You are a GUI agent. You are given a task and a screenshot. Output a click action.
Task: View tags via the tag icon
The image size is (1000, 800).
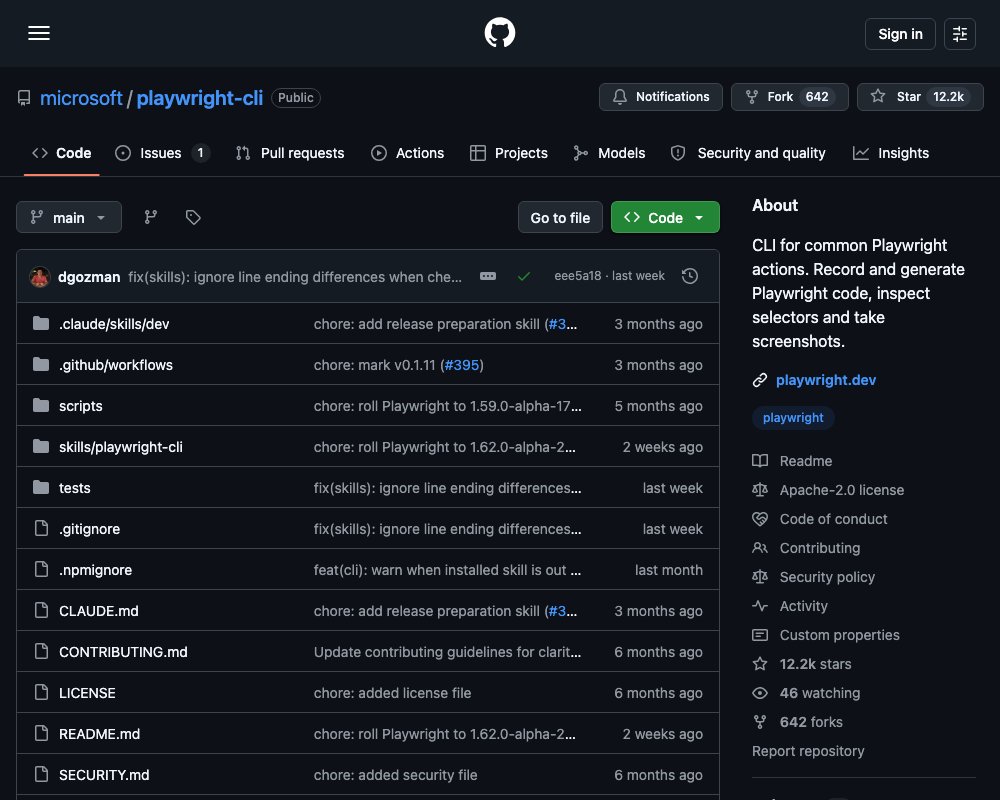point(193,218)
